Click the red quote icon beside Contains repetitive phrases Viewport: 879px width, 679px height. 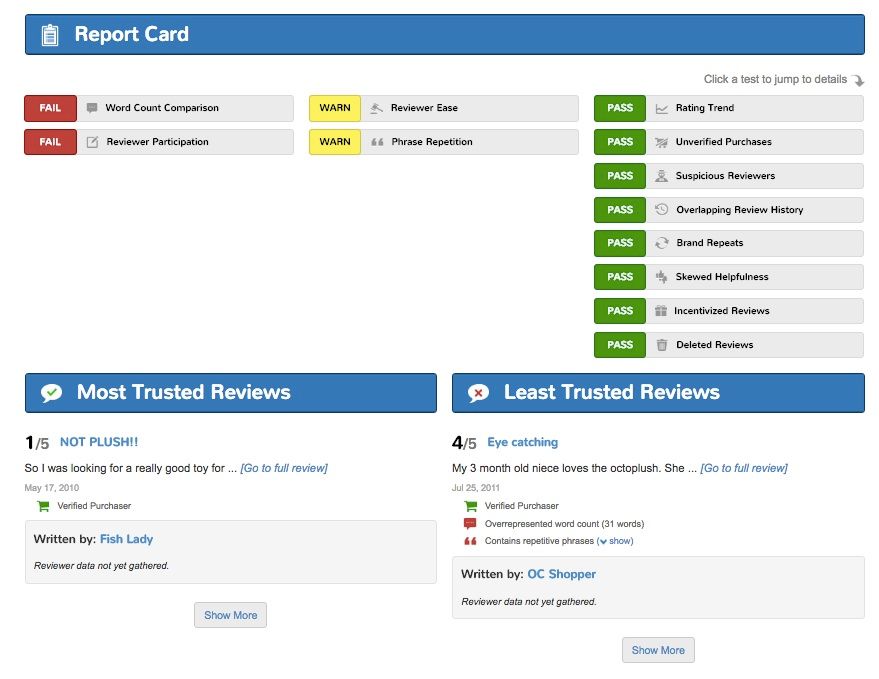(470, 541)
